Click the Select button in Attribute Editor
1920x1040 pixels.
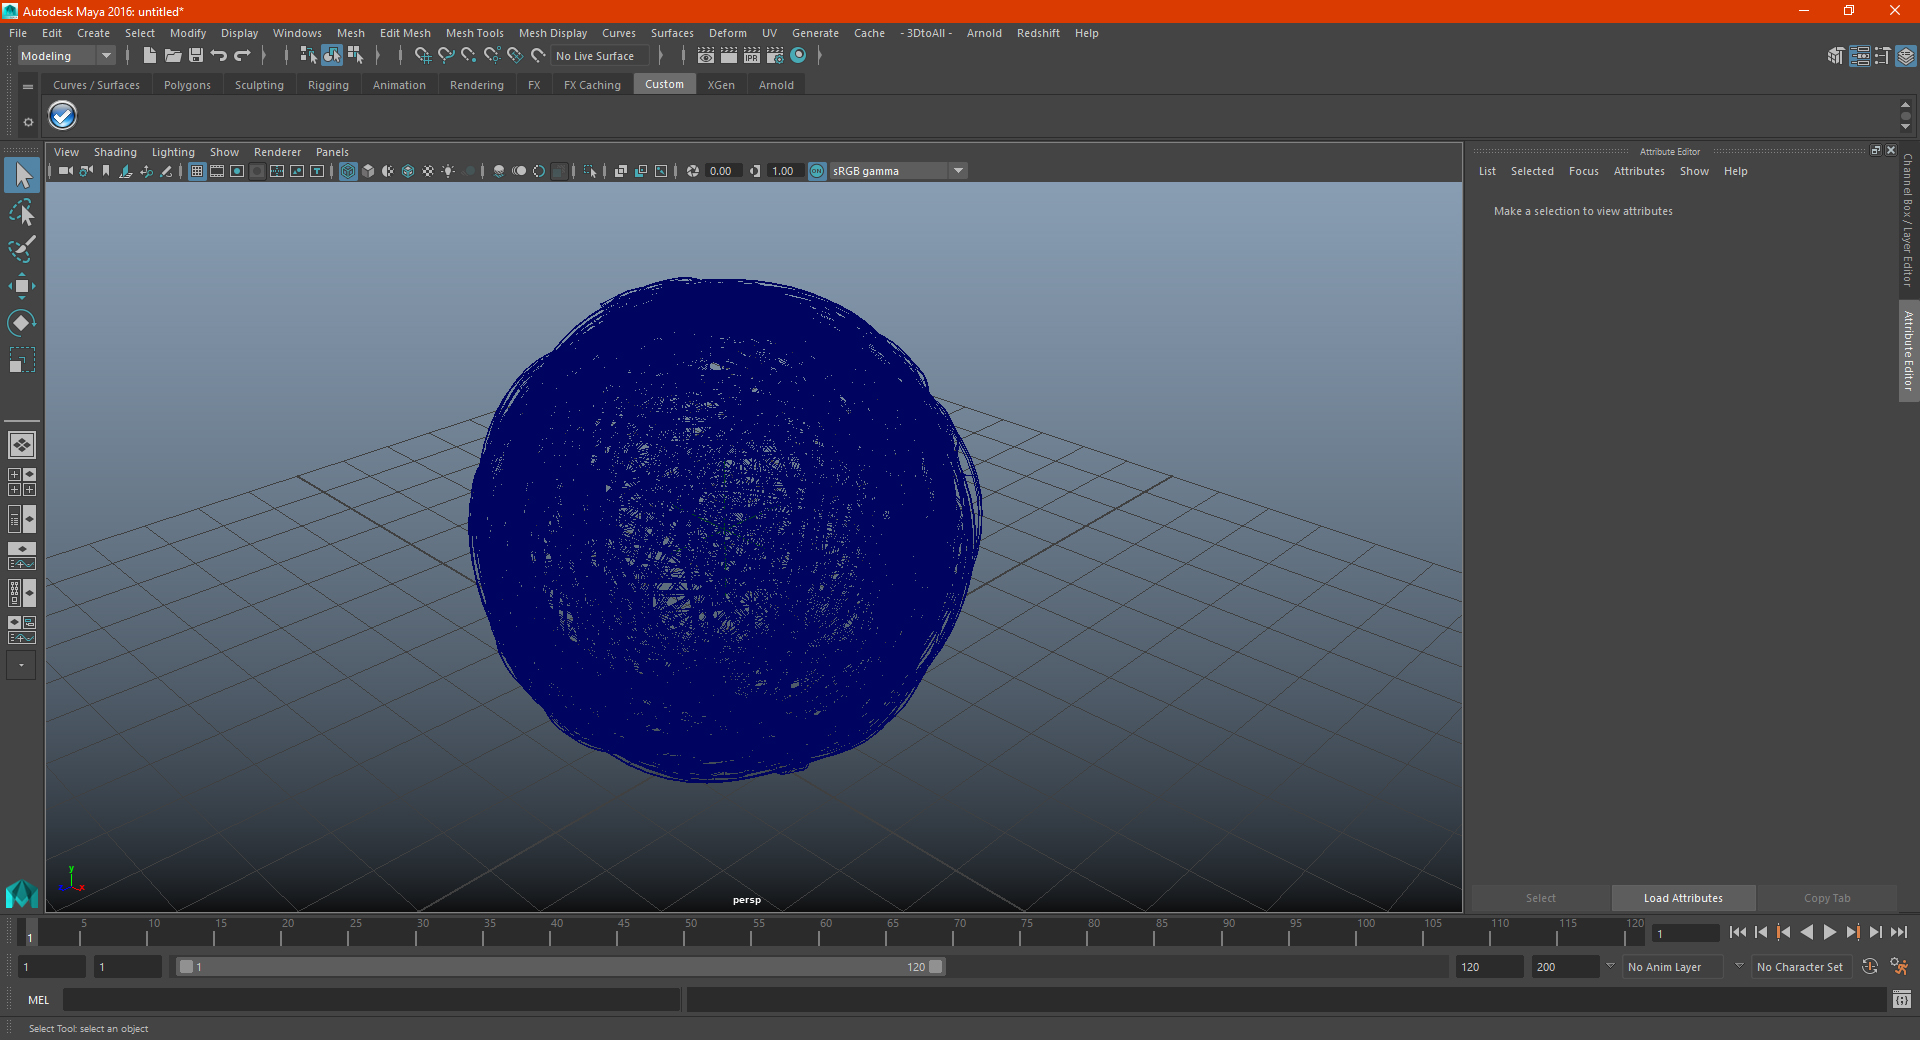pos(1540,898)
